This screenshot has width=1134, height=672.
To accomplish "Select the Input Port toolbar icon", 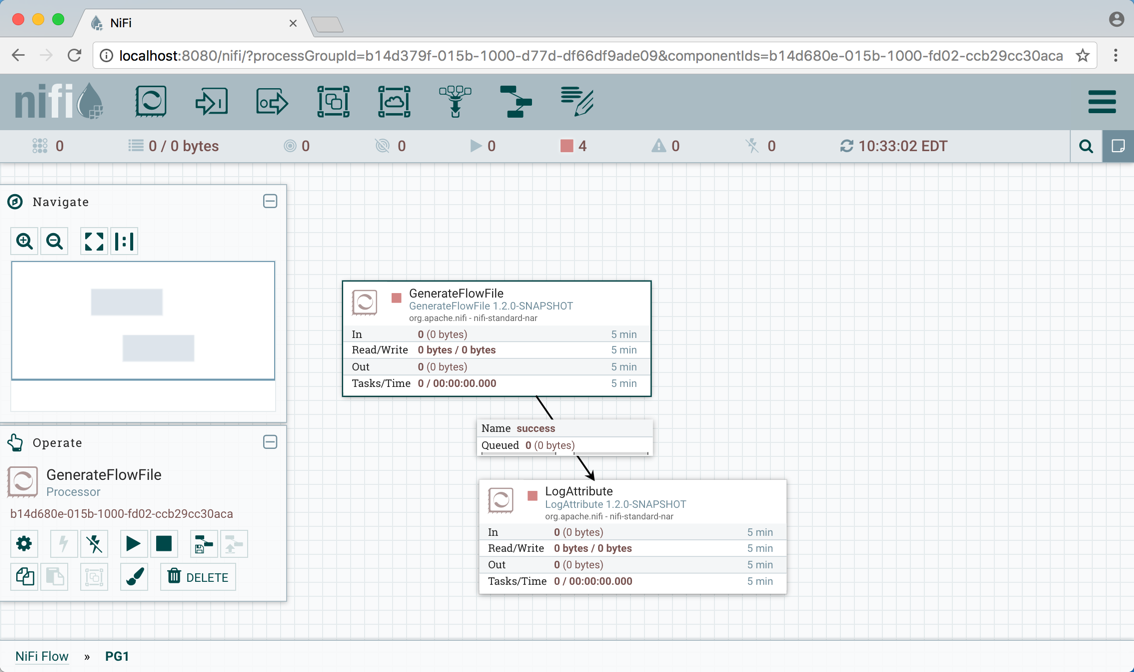I will 211,101.
